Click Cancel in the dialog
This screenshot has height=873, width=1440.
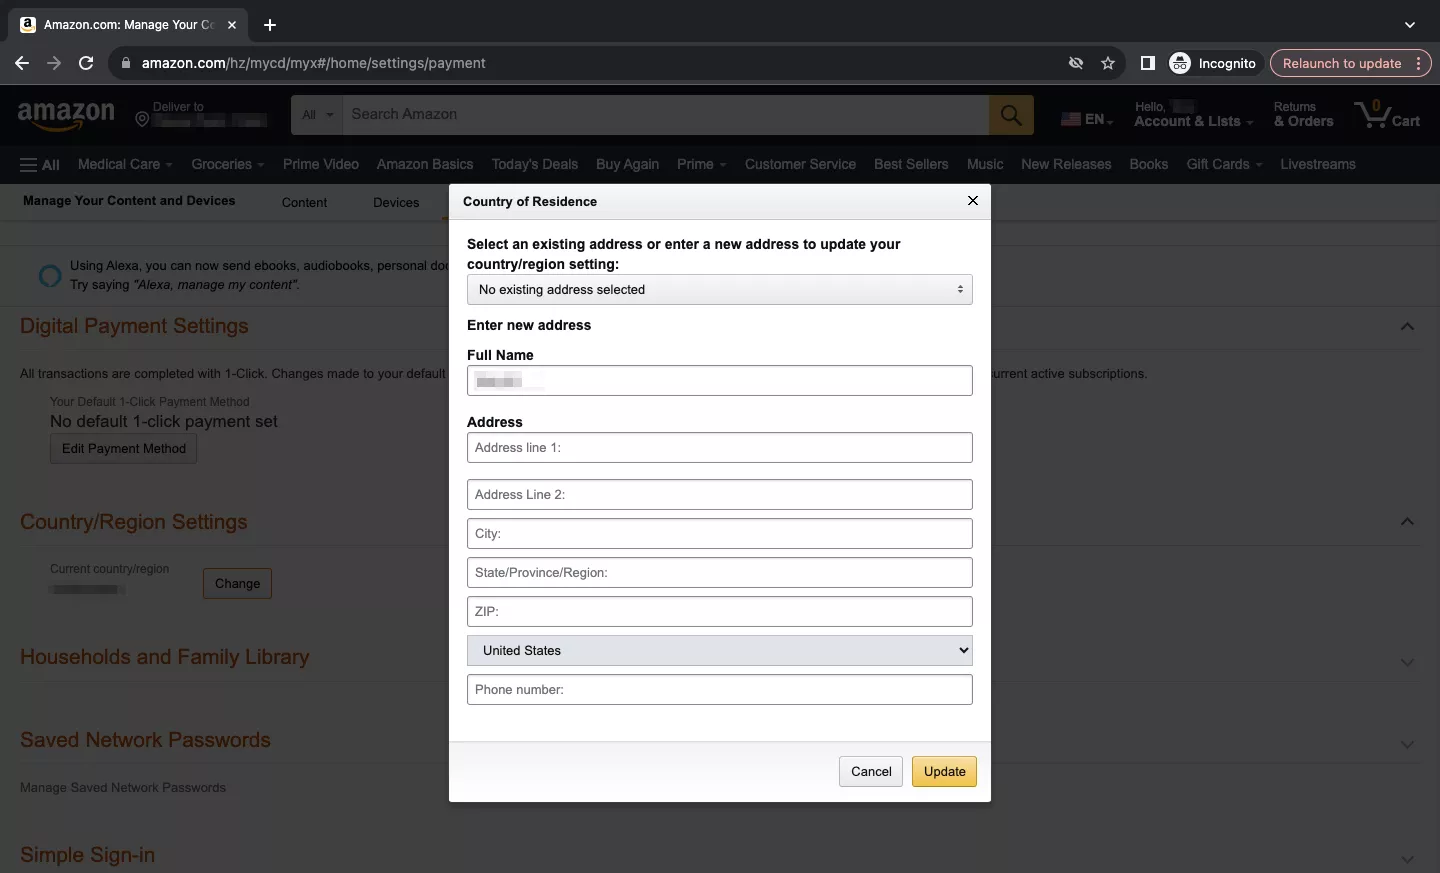(871, 771)
